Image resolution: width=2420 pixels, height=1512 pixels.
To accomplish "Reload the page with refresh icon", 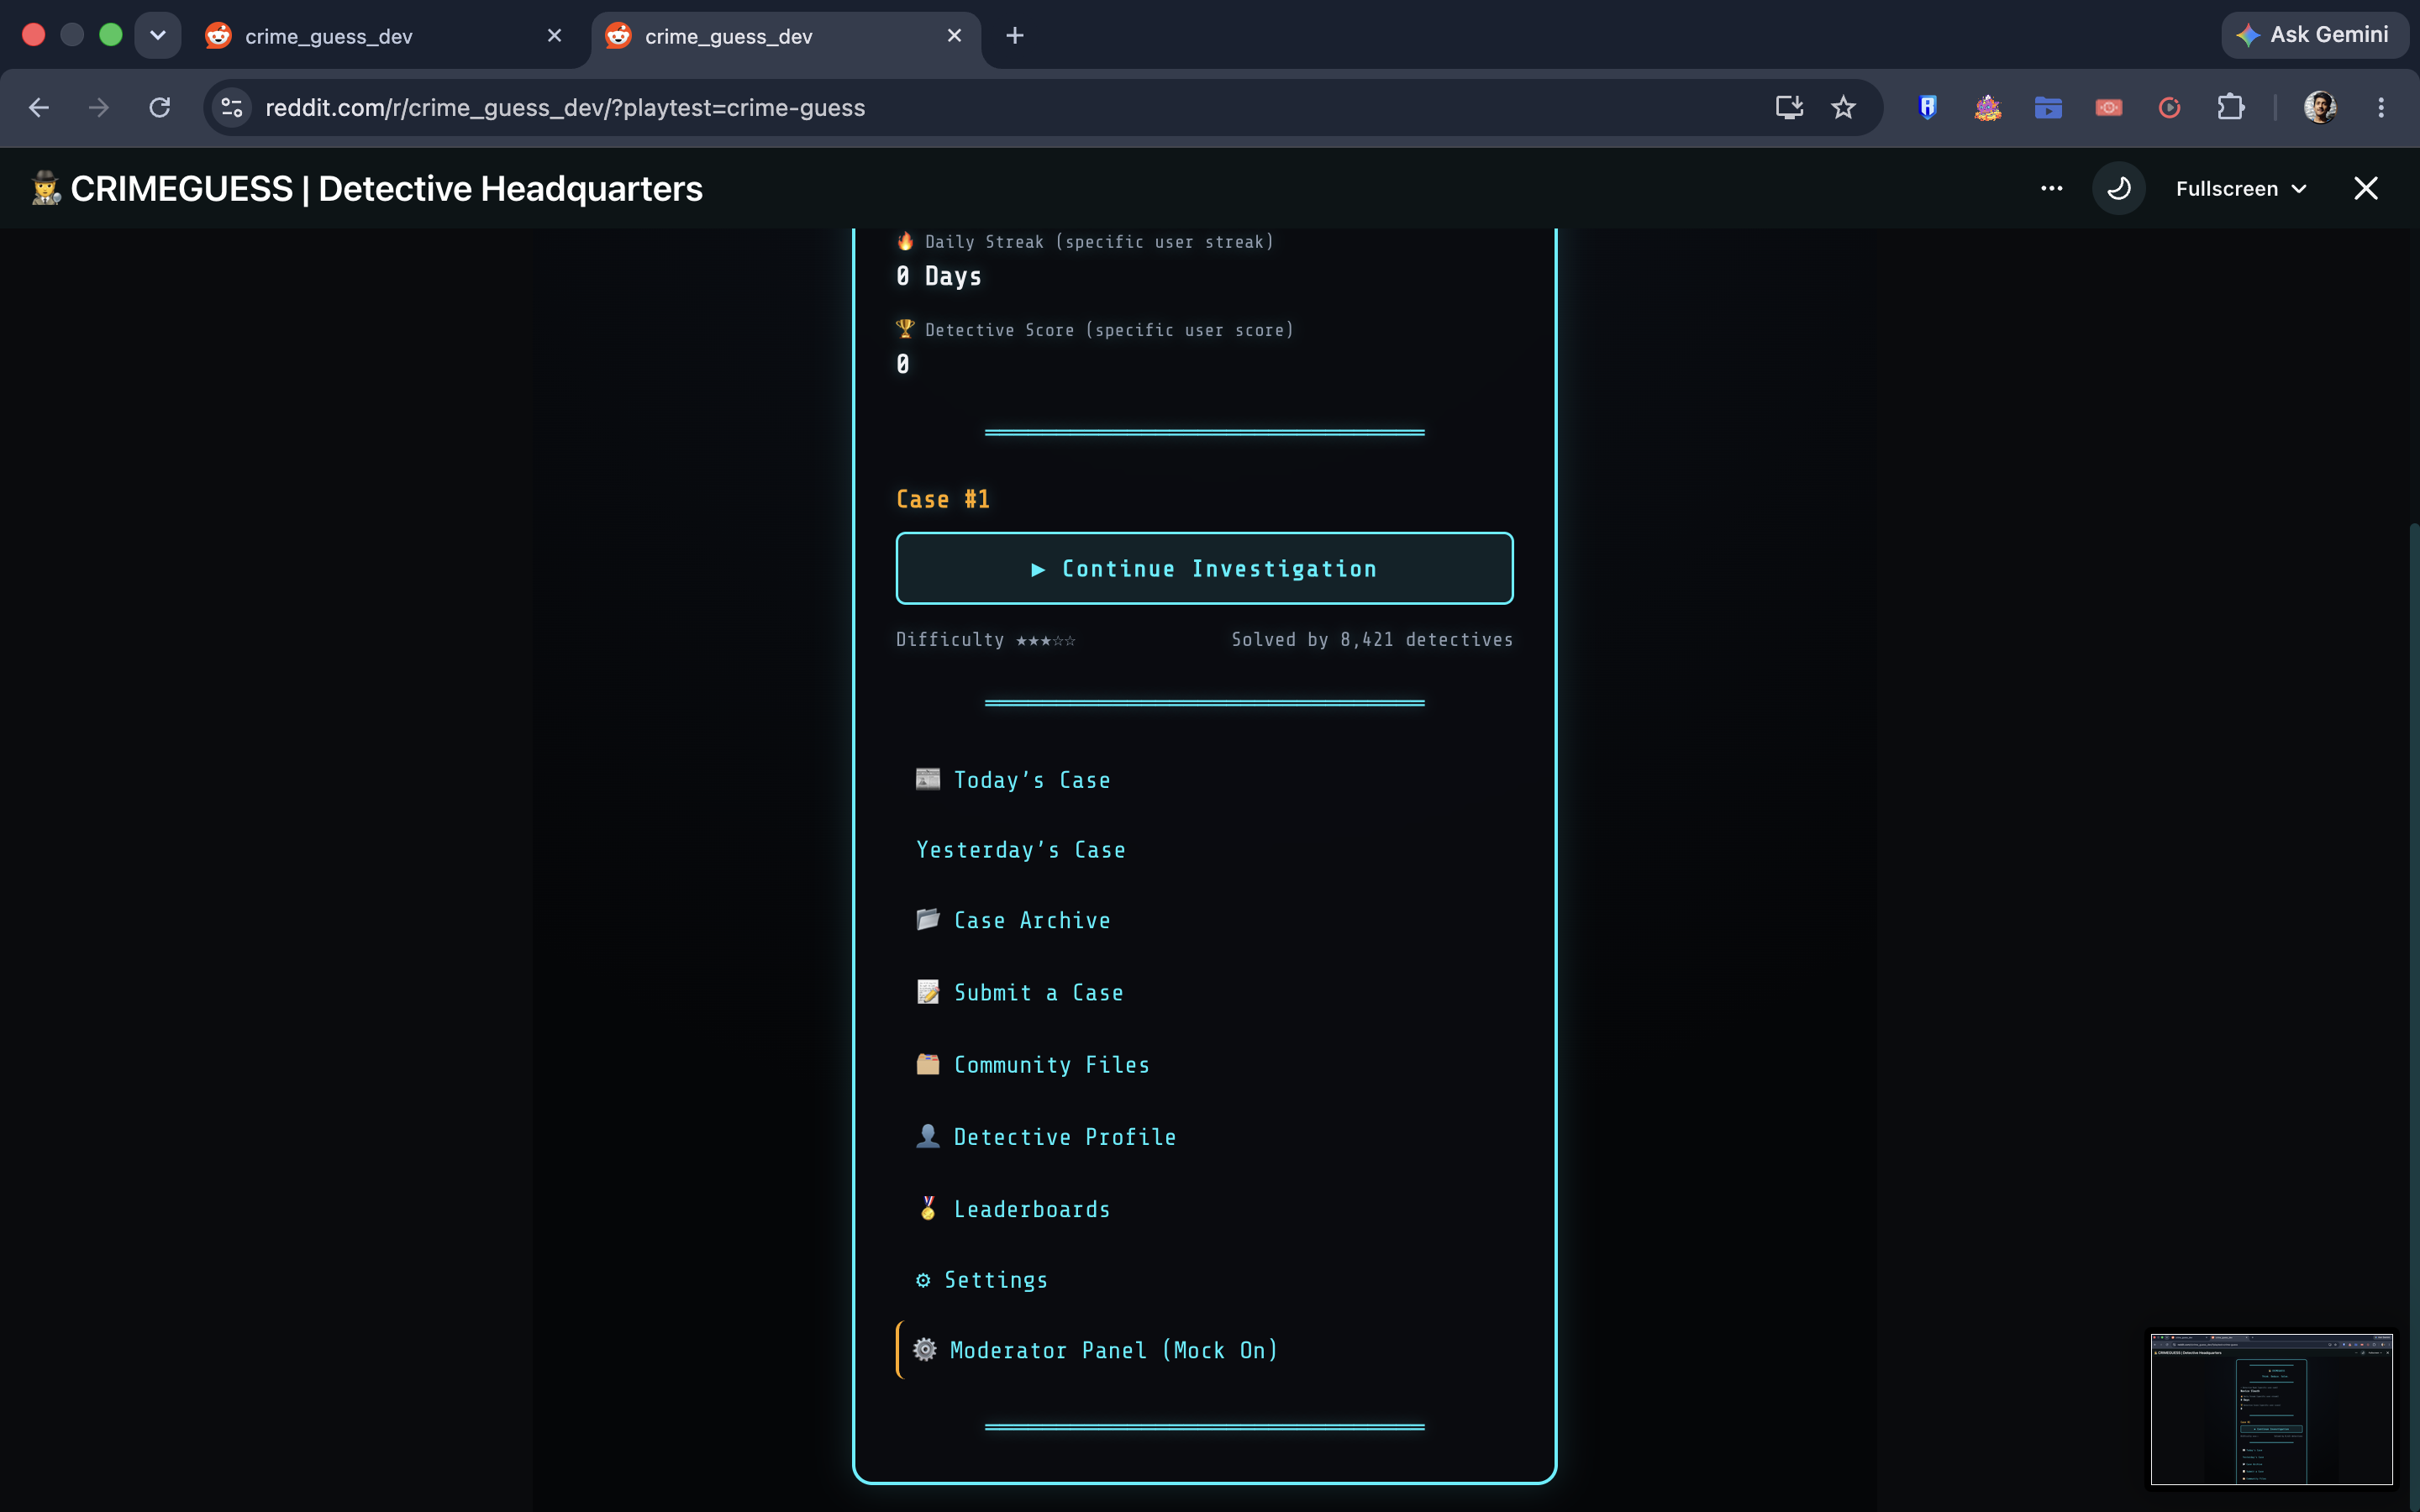I will tap(160, 107).
